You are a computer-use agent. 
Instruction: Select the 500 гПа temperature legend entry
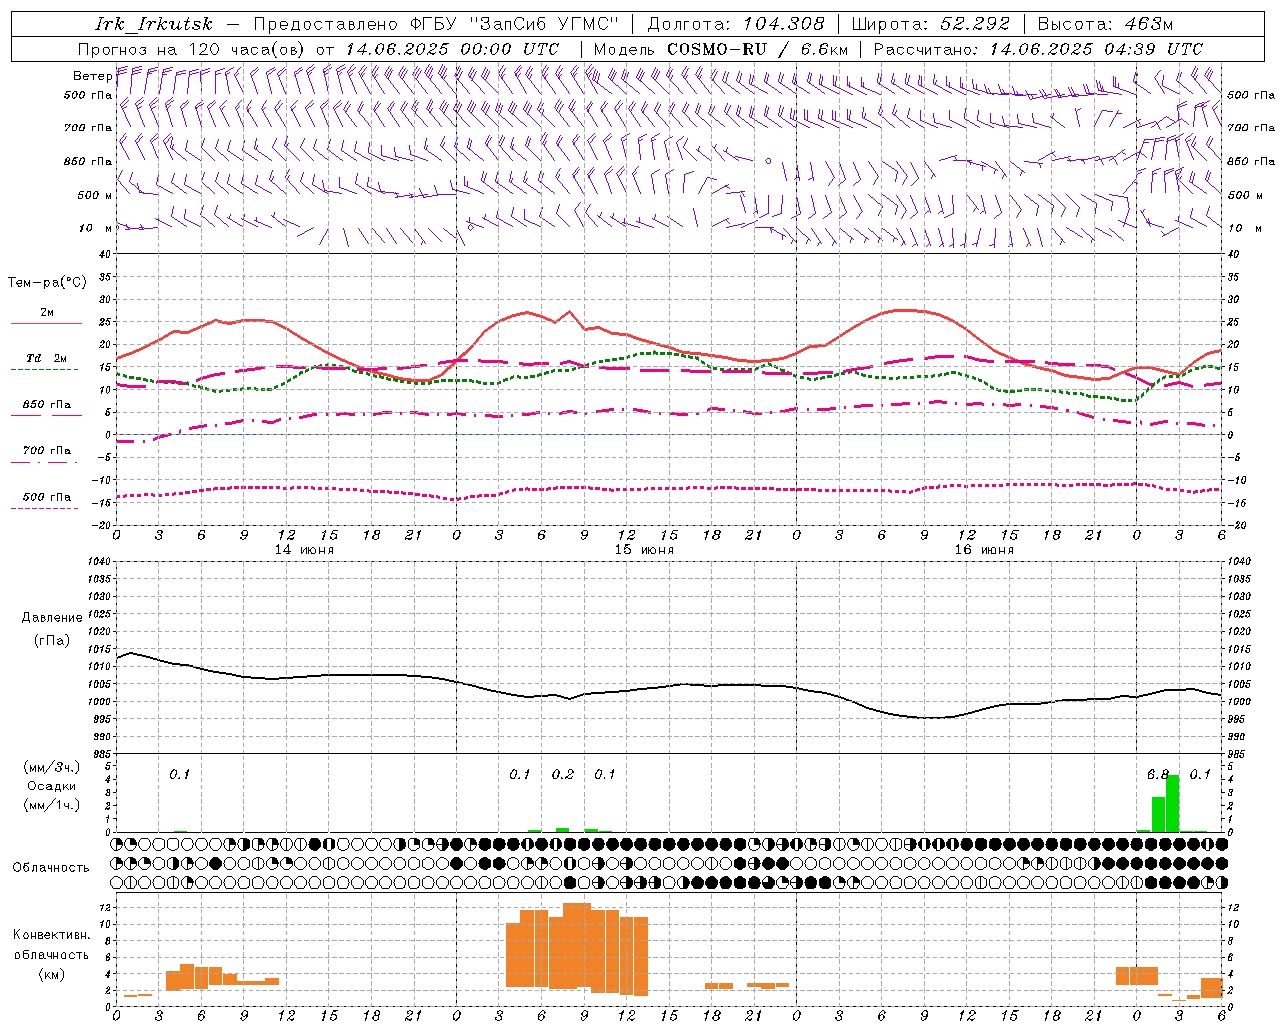tap(46, 497)
